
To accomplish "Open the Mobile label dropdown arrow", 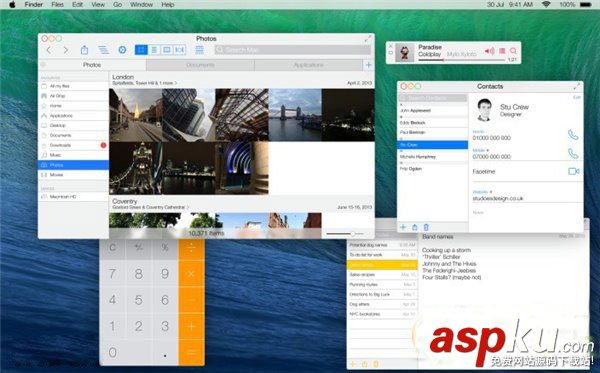I will point(488,150).
